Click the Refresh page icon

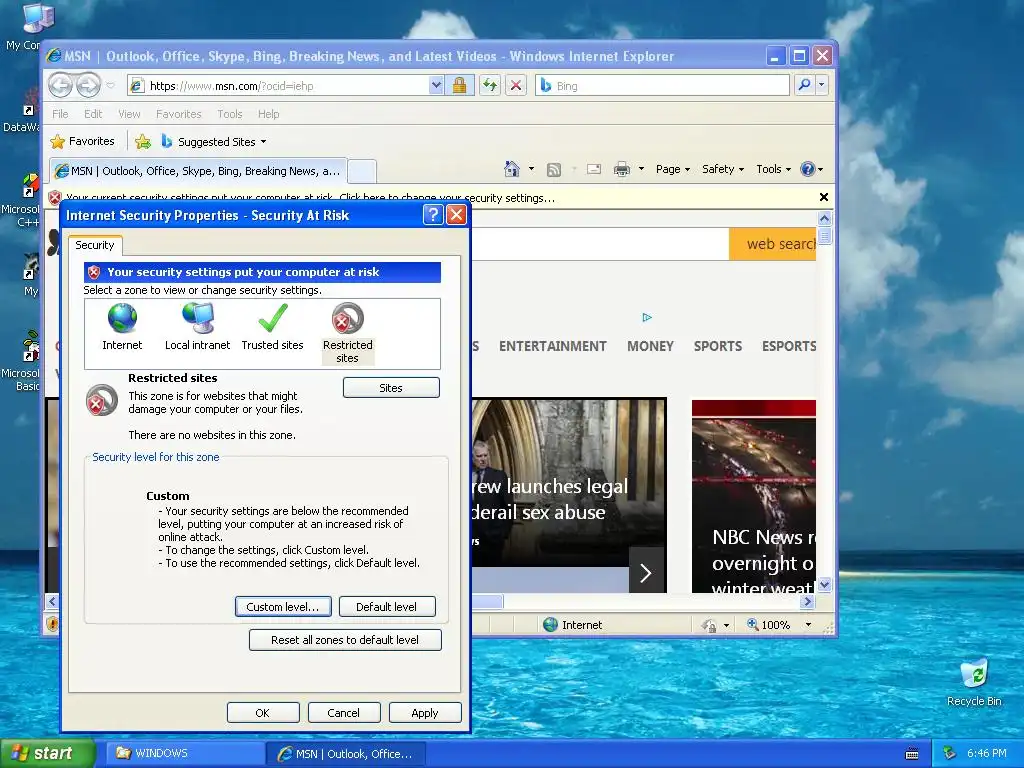pos(490,86)
